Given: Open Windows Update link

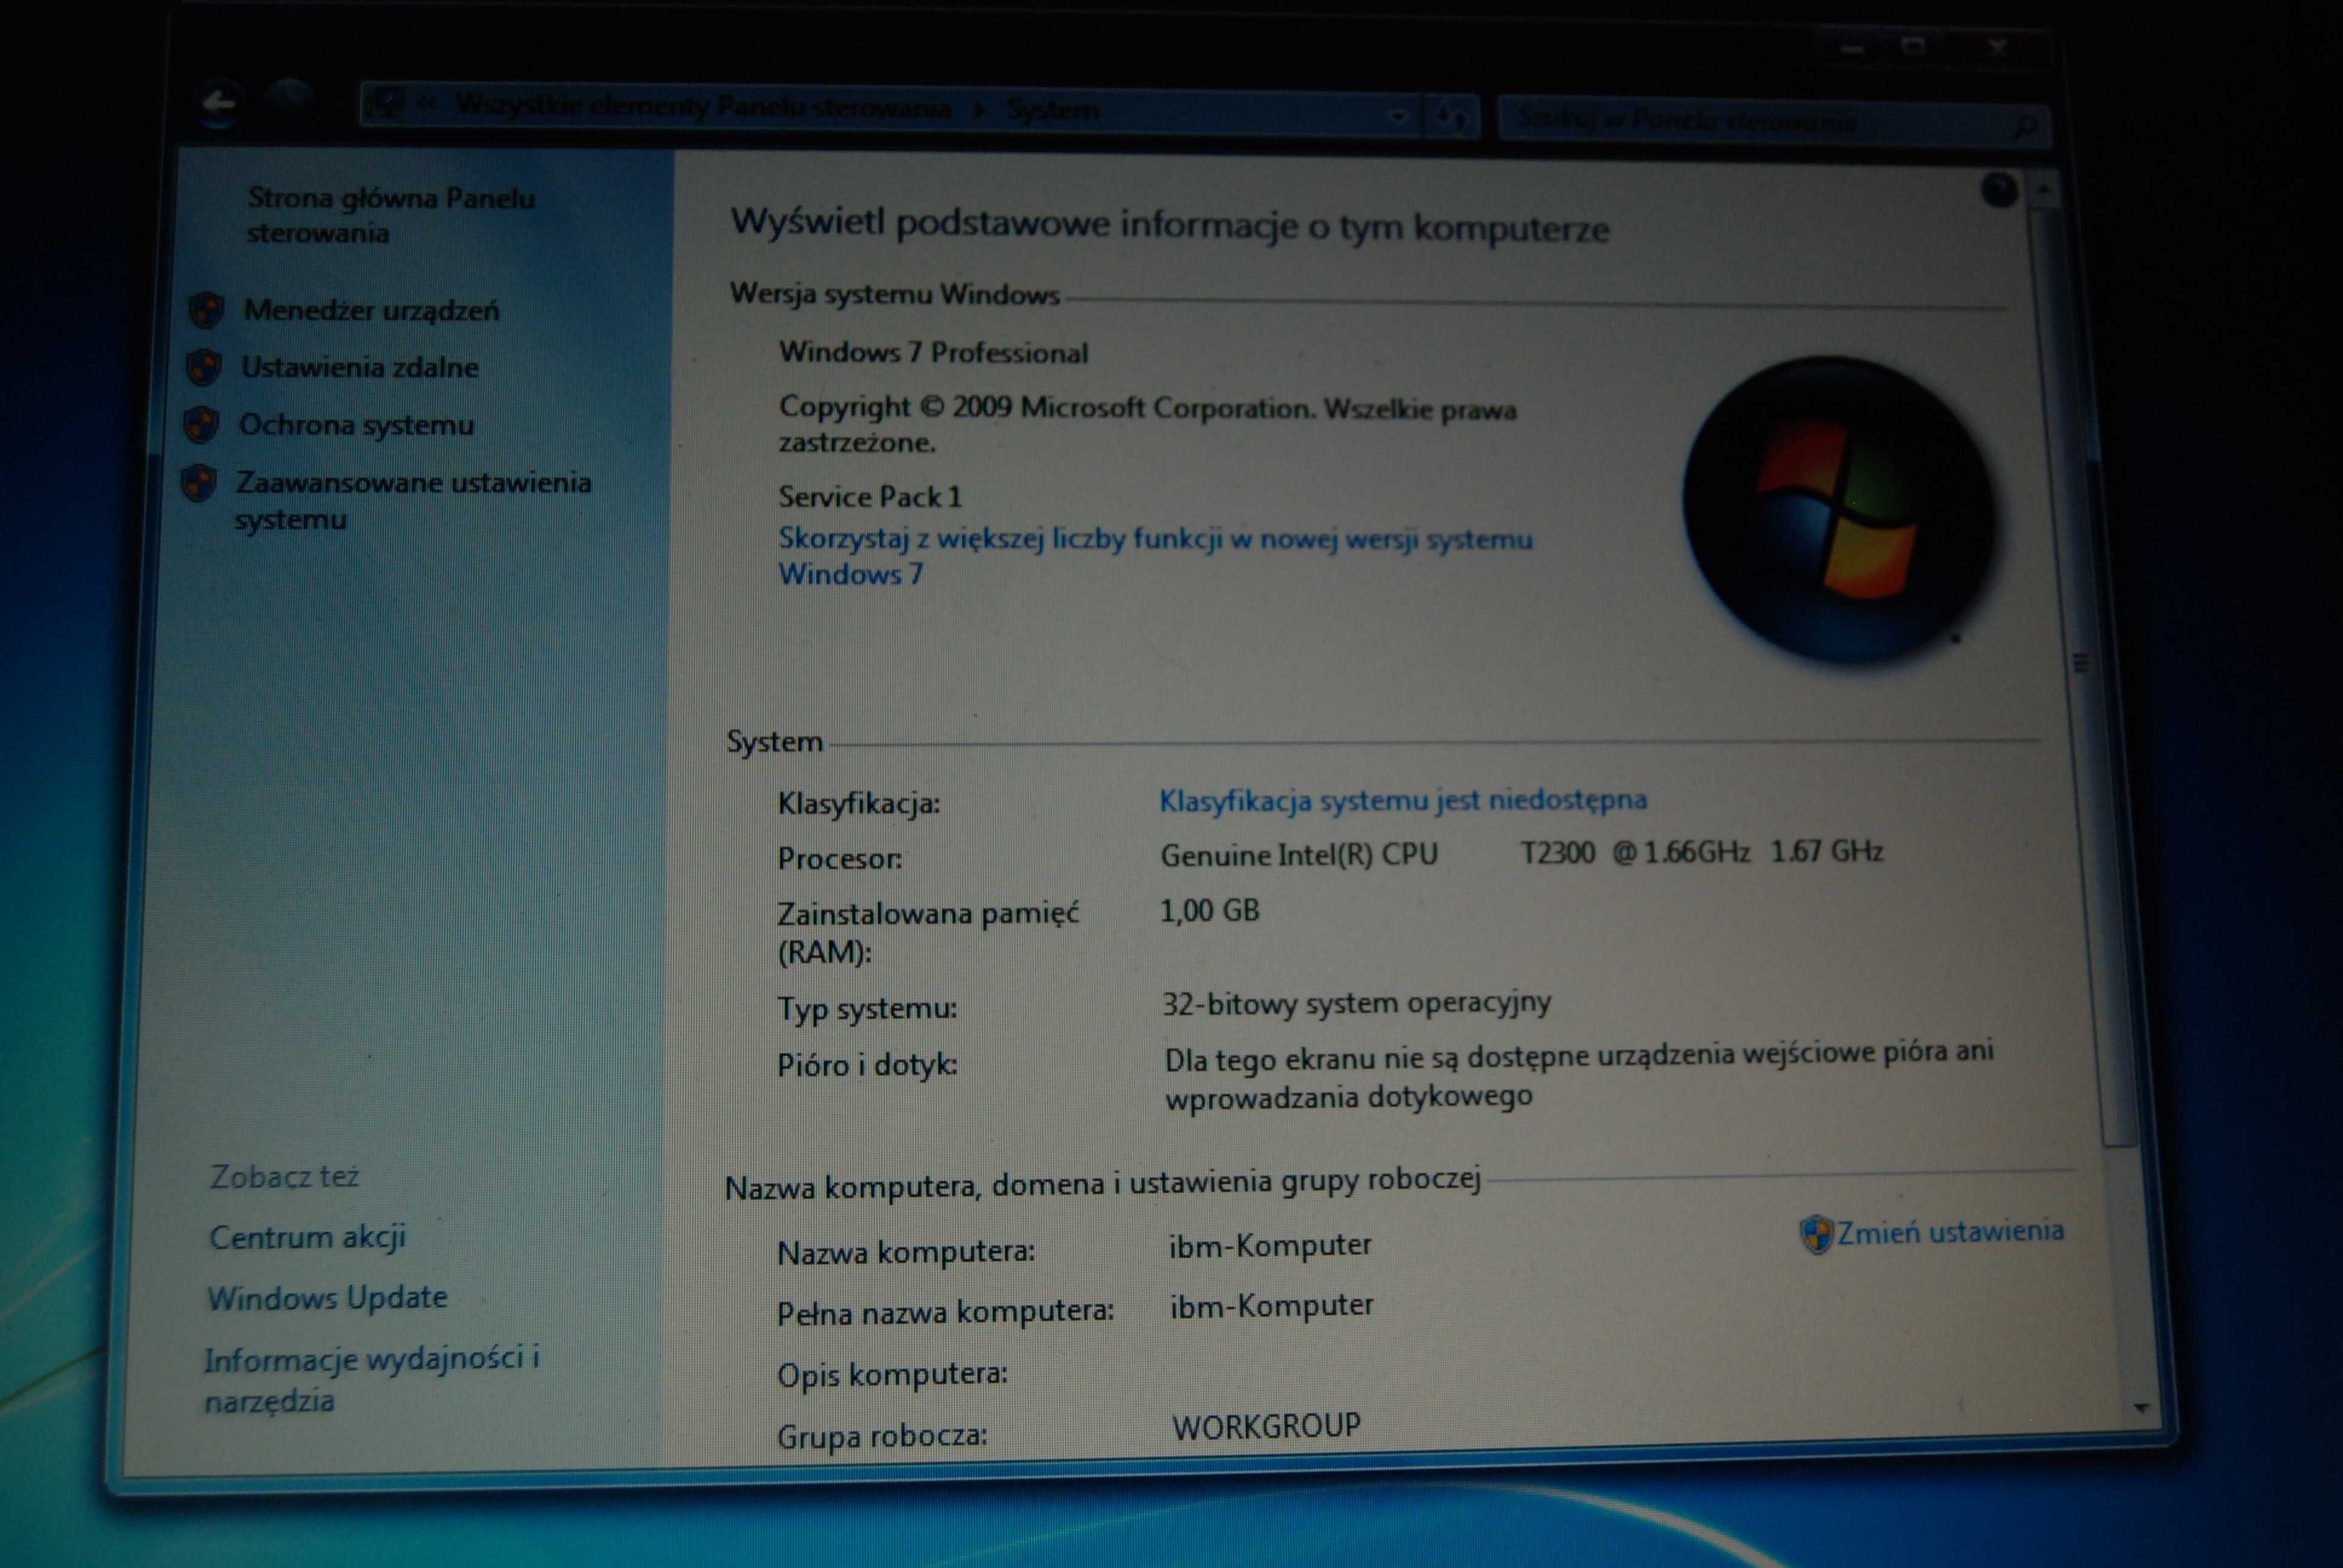Looking at the screenshot, I should (x=327, y=1298).
